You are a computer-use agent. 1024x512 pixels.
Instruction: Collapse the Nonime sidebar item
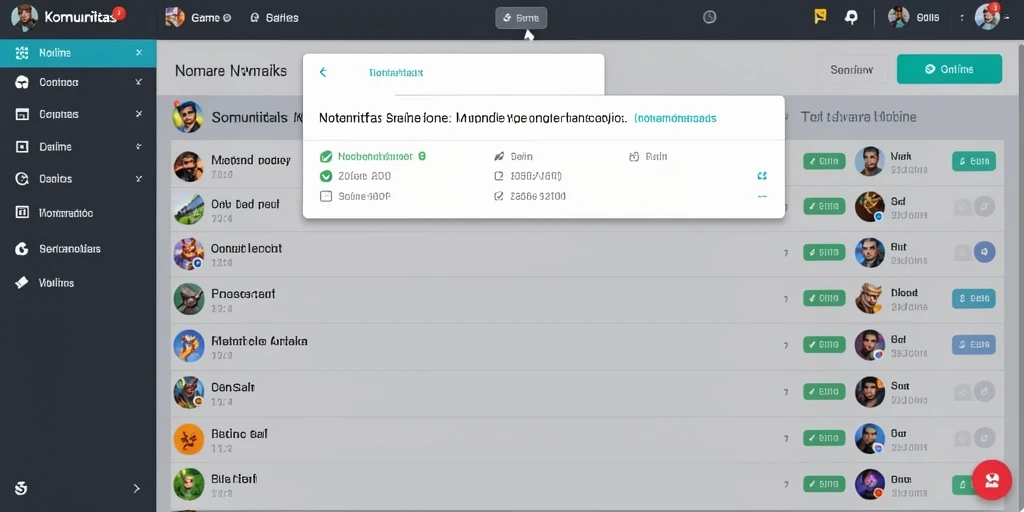point(138,53)
